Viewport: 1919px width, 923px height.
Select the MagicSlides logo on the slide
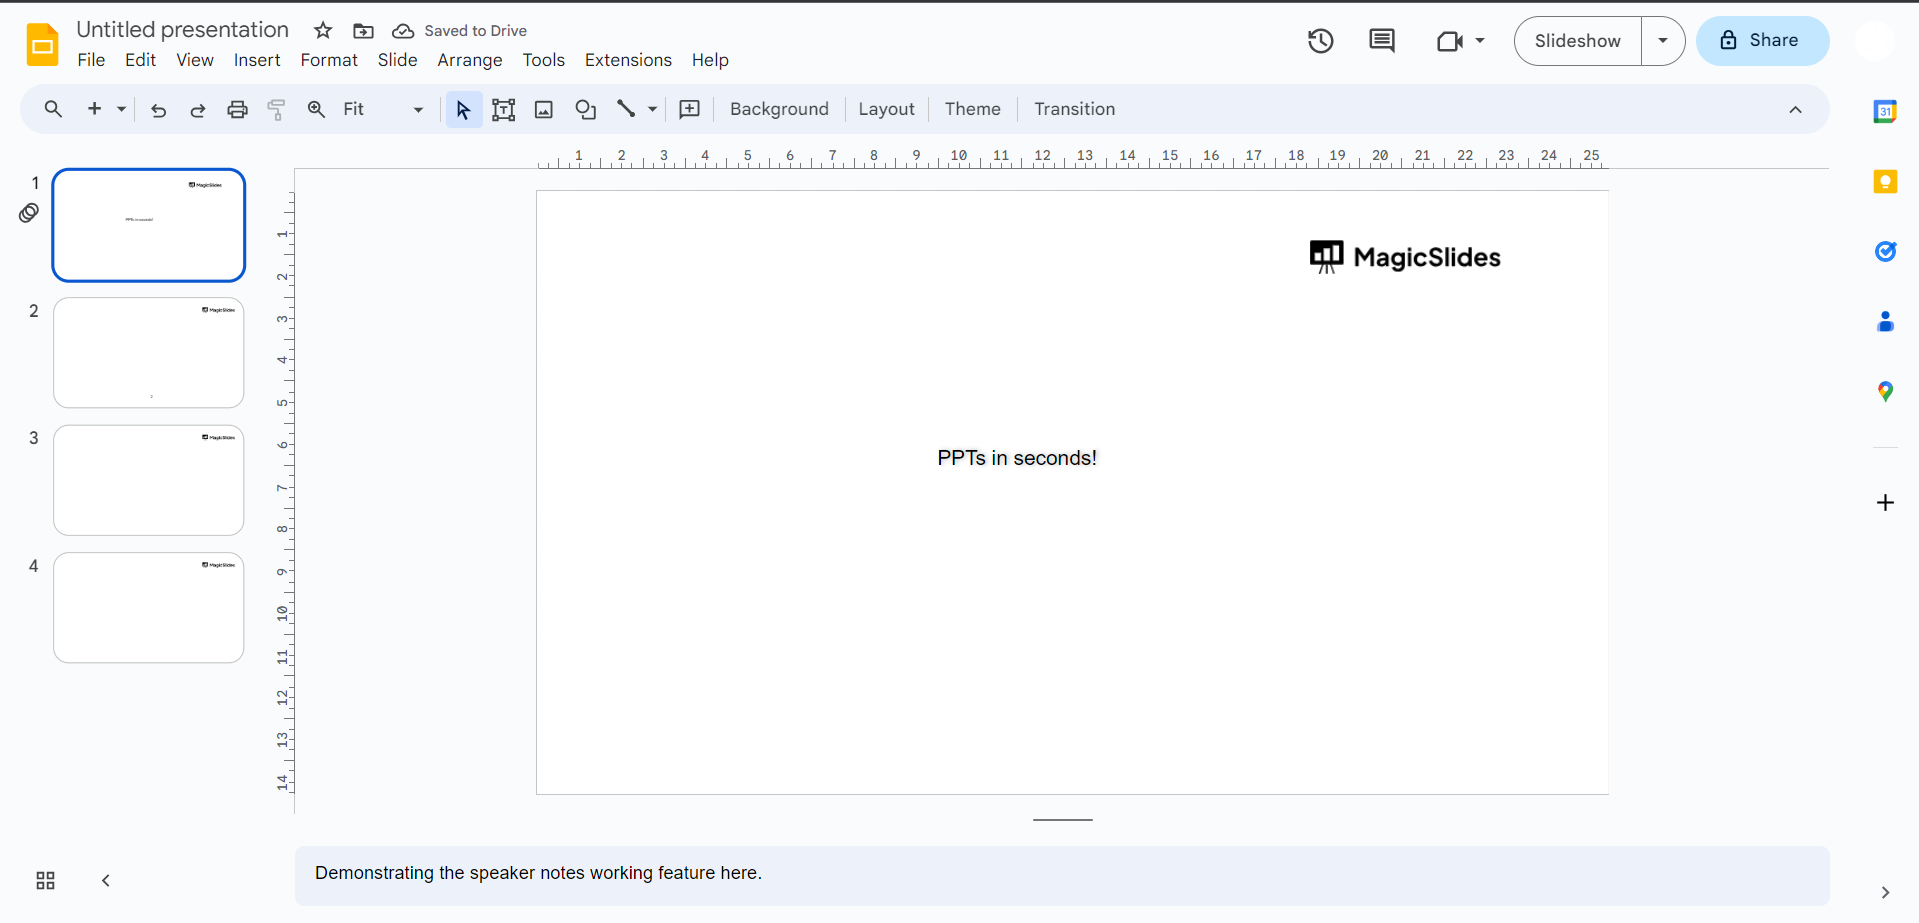coord(1405,257)
